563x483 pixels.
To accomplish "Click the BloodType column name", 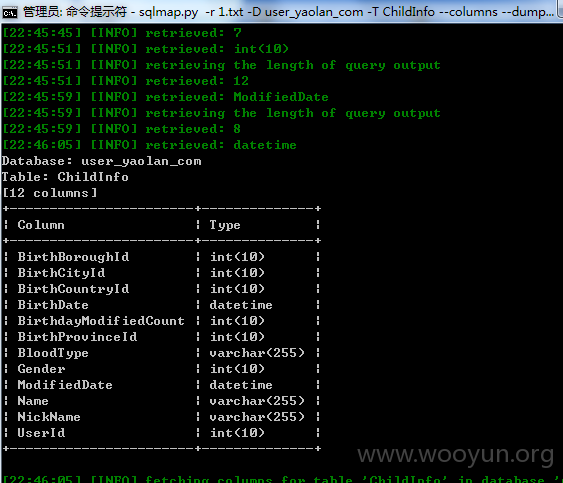I will (x=53, y=353).
